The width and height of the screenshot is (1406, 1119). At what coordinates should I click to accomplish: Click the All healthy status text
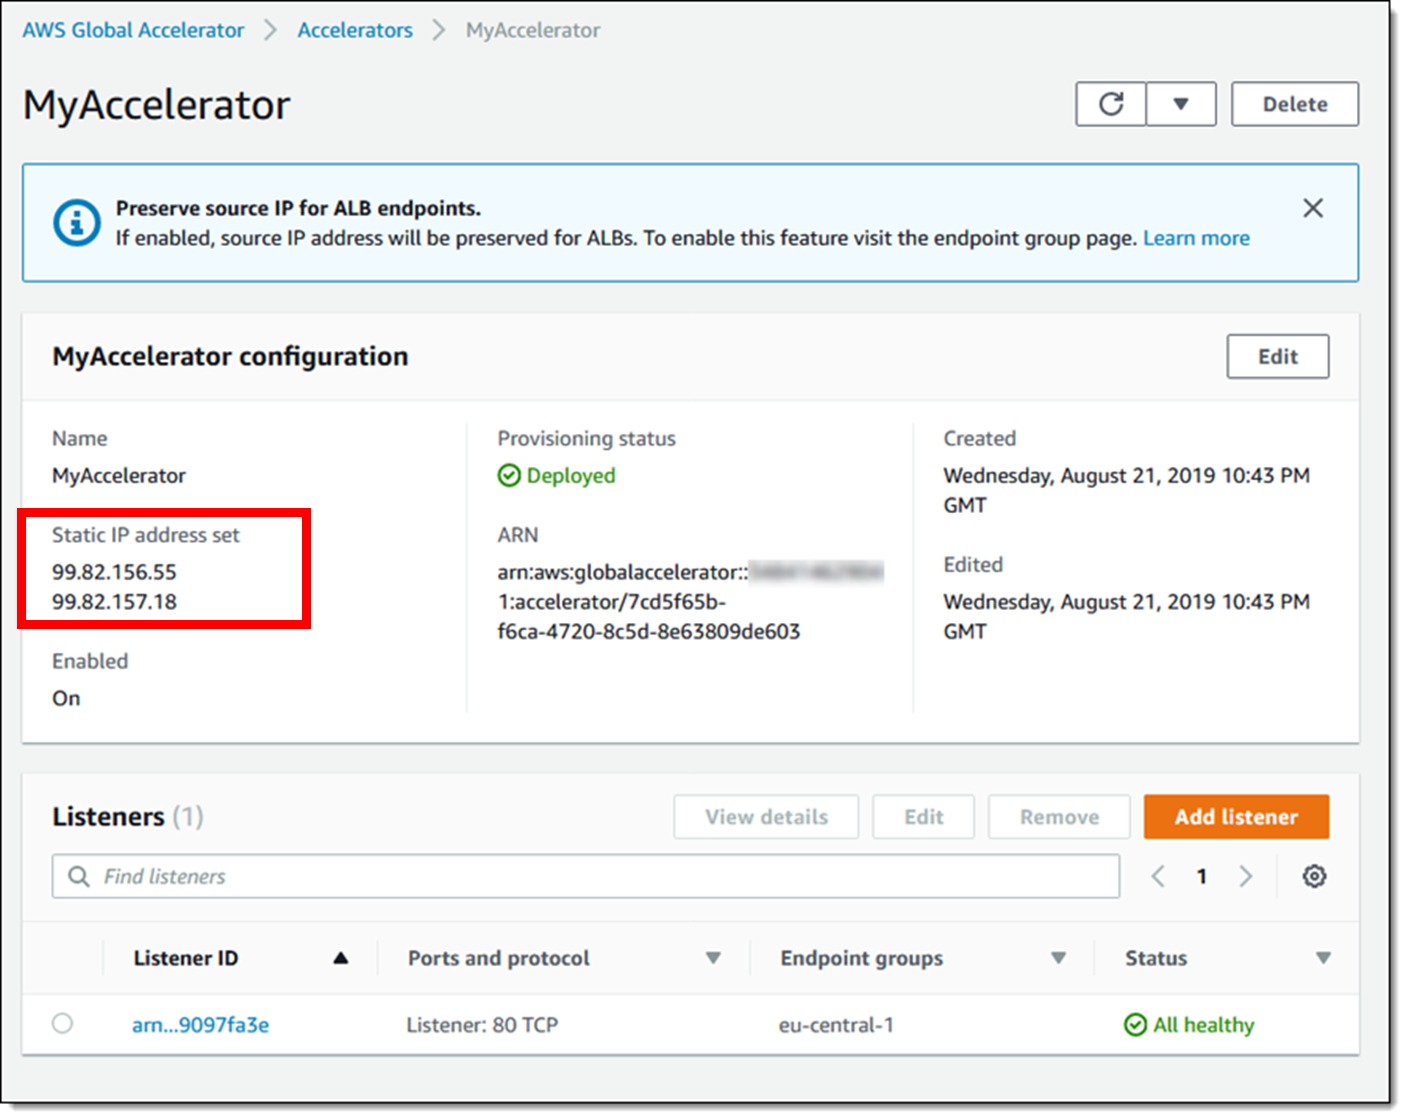(x=1204, y=1025)
